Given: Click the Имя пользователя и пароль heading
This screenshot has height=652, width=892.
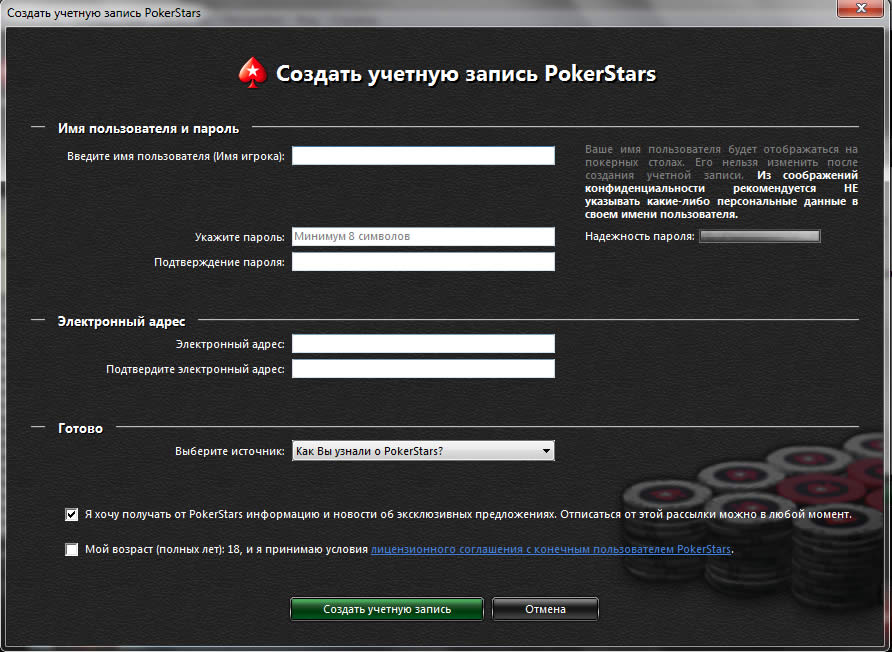Looking at the screenshot, I should tap(148, 129).
